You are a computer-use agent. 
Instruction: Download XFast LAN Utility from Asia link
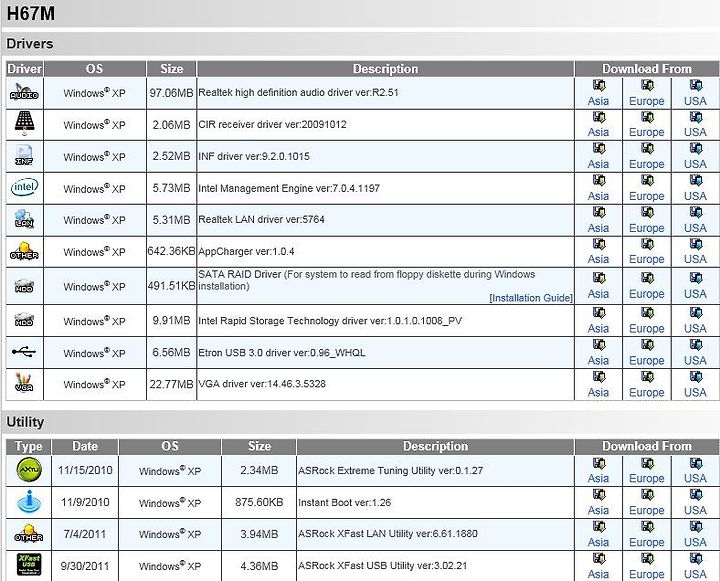(598, 542)
